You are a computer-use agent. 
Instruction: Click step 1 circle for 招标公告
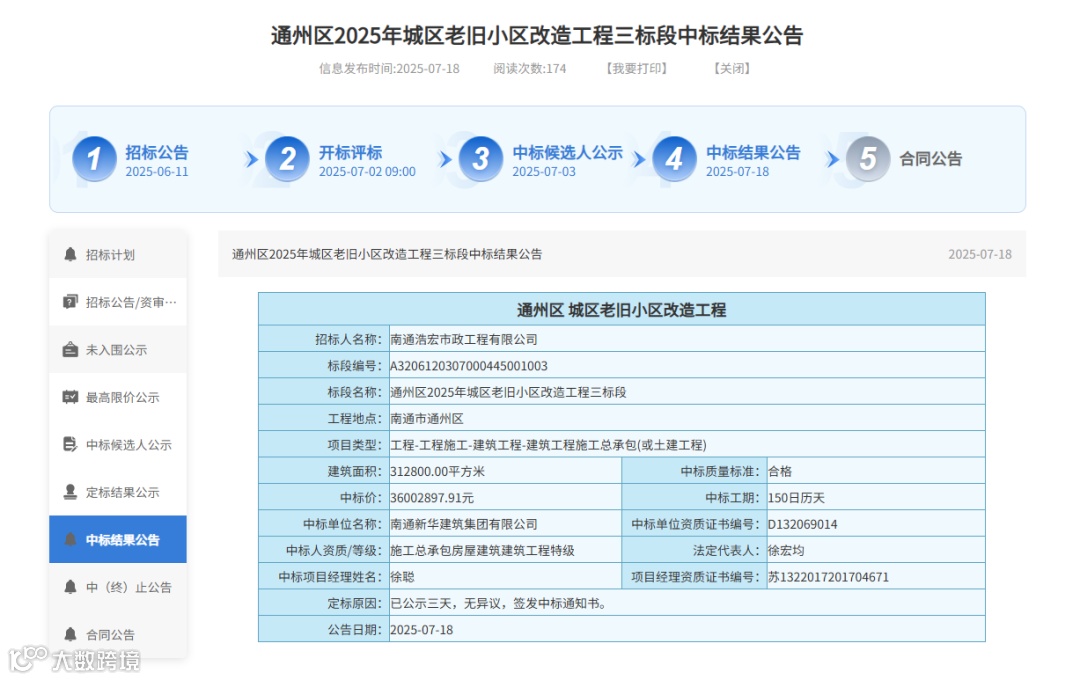click(94, 159)
